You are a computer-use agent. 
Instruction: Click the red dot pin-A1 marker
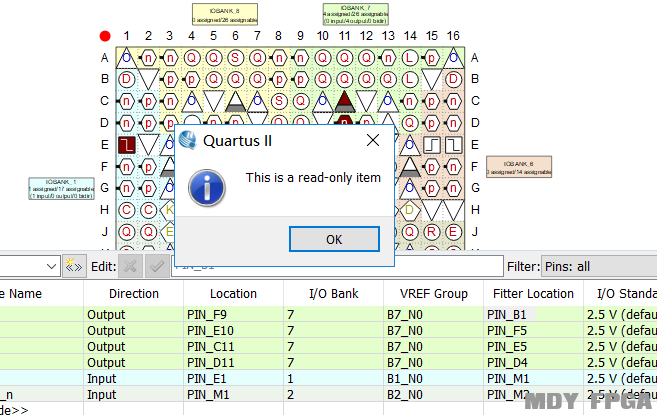point(105,36)
